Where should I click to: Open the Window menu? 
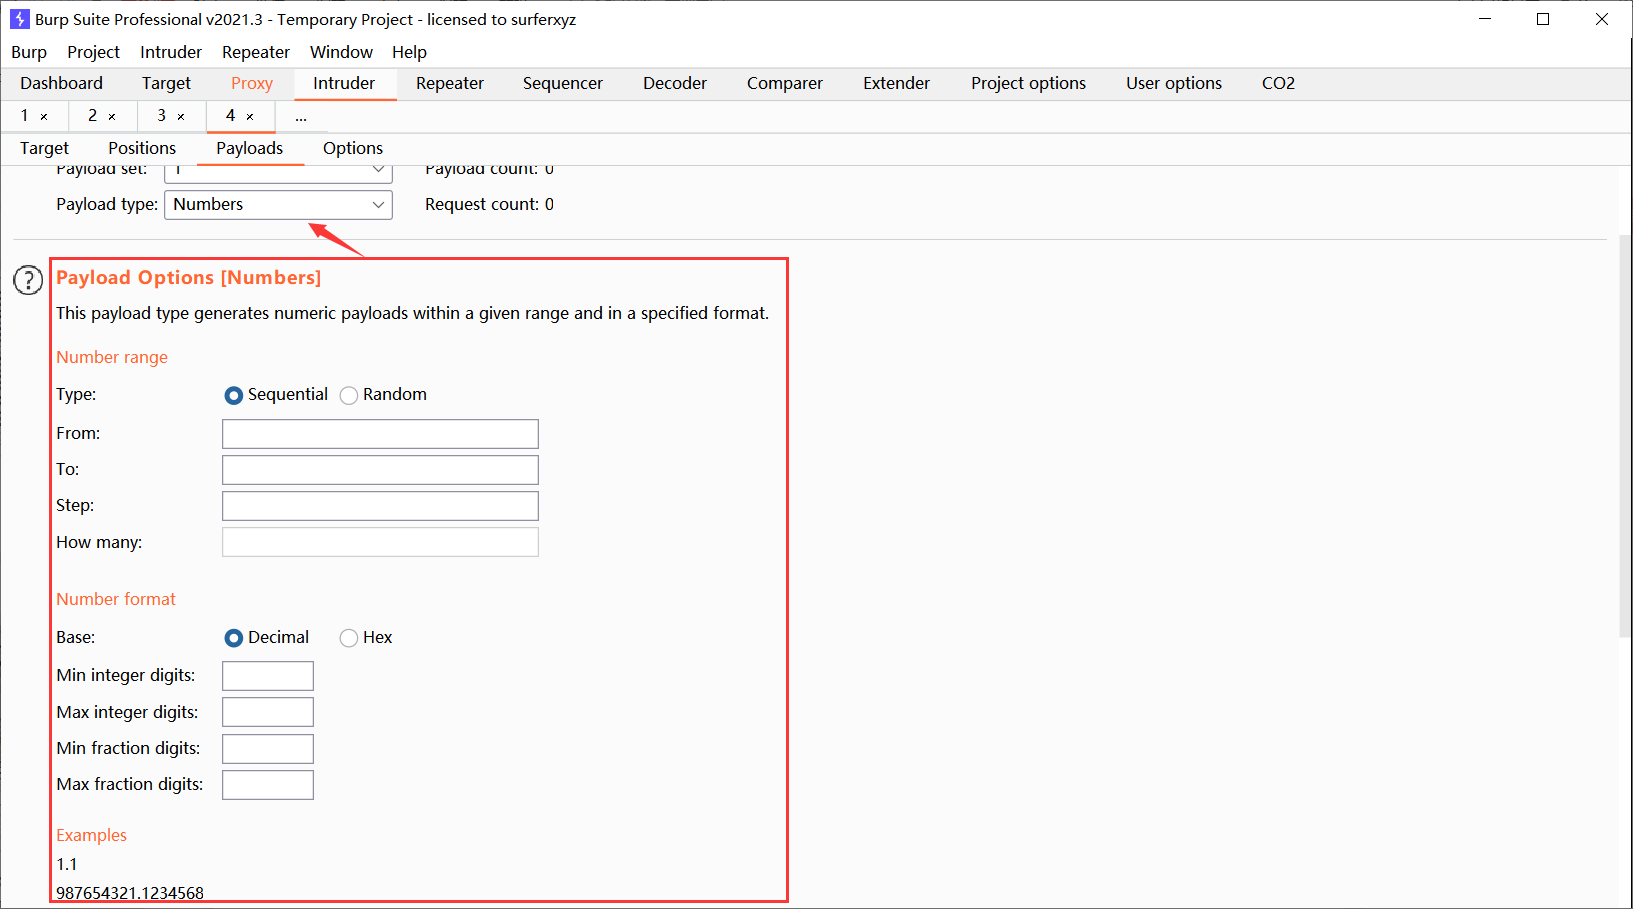[x=341, y=52]
